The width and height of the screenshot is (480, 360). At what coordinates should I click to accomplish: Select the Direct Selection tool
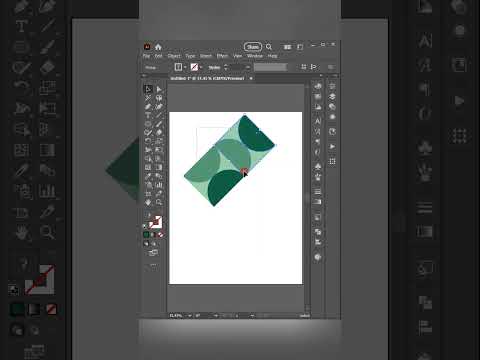coord(159,89)
